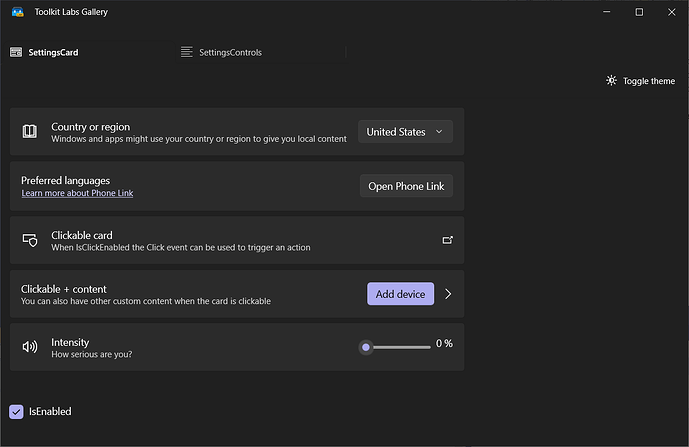Click the Toggle theme button

click(640, 81)
